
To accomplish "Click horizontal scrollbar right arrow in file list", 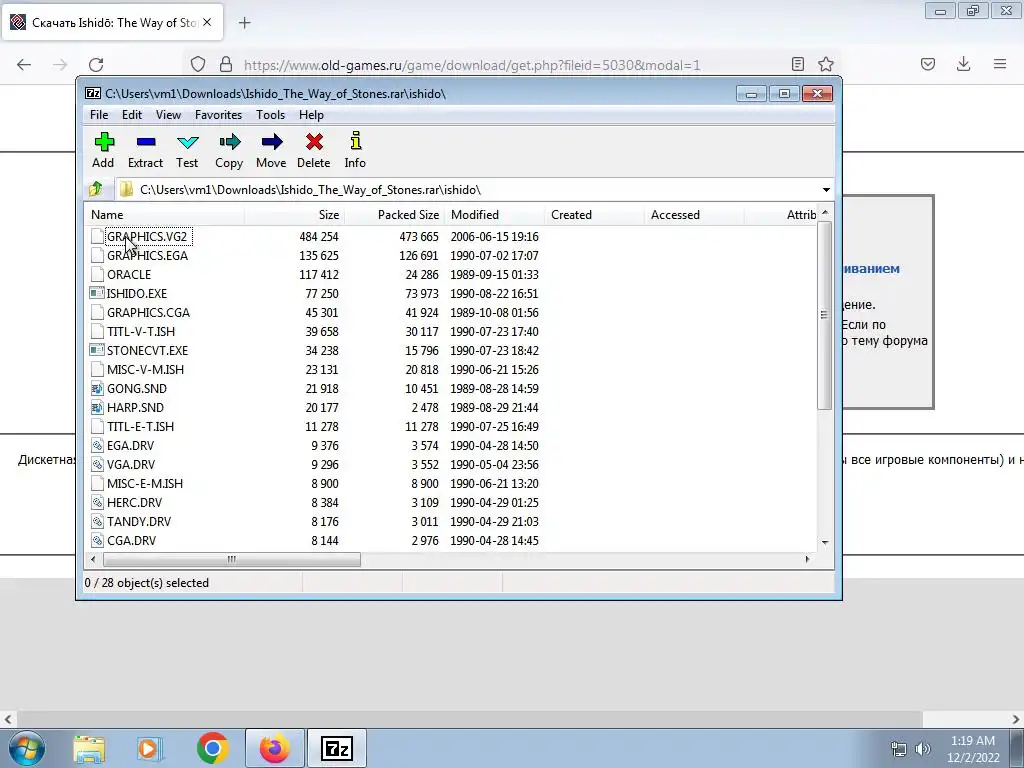I will coord(808,559).
